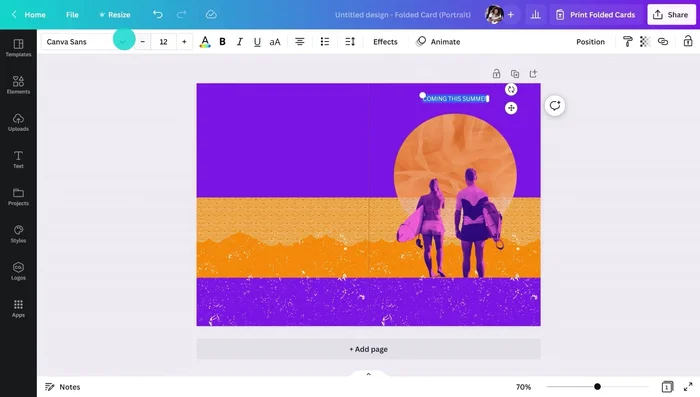
Task: Duplicate the page
Action: pos(515,74)
